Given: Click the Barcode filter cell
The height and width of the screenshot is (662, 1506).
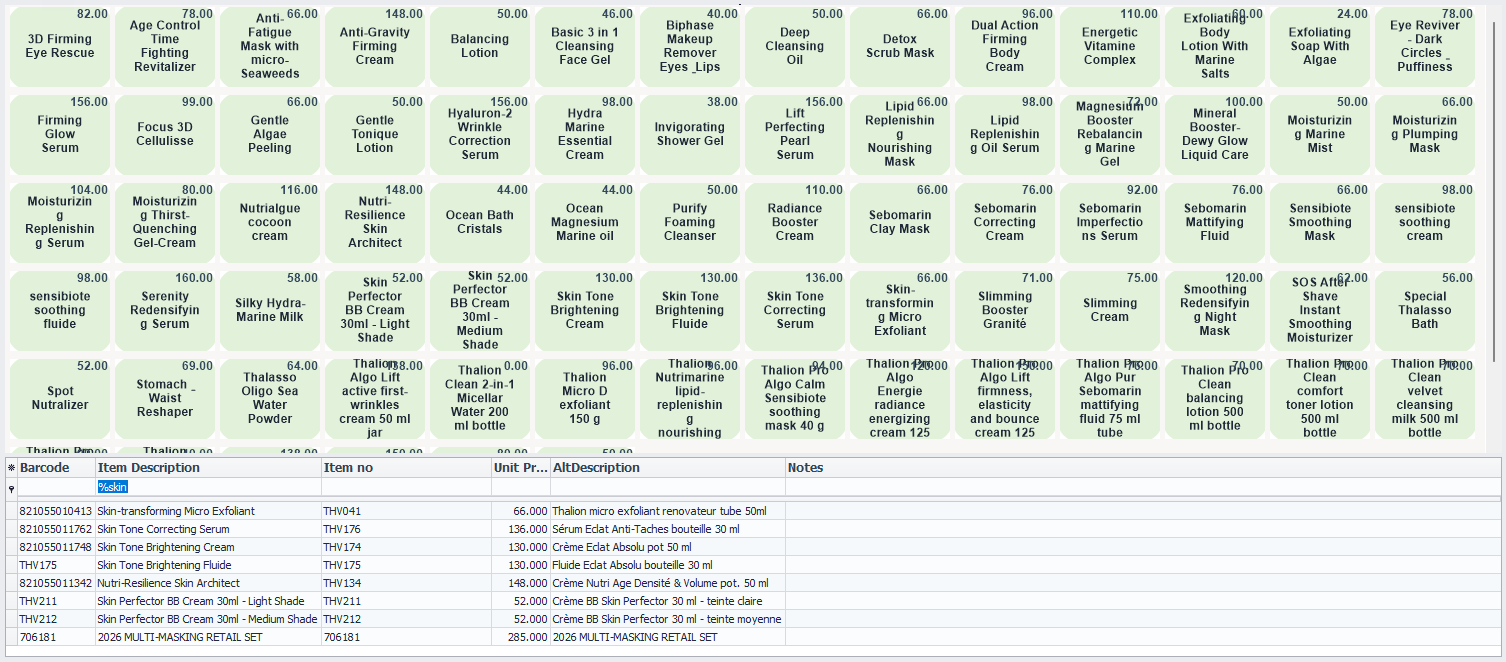Looking at the screenshot, I should [x=56, y=487].
